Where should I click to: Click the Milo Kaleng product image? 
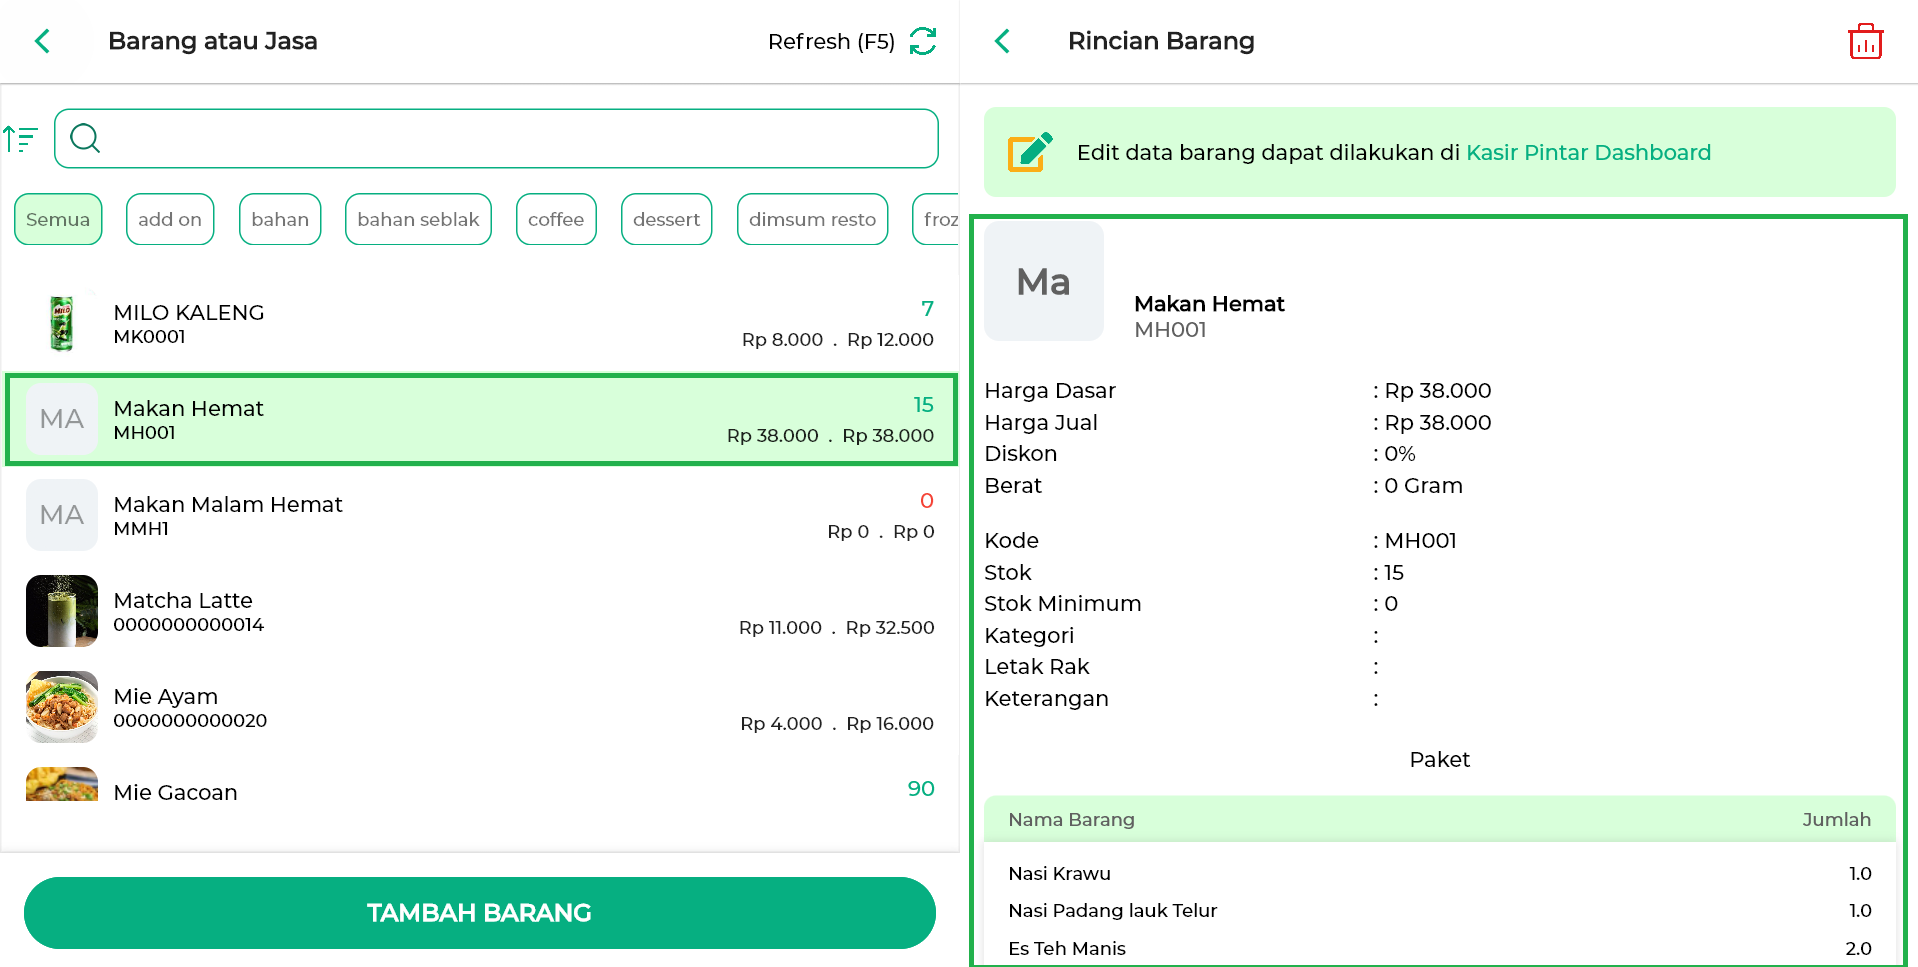[62, 323]
